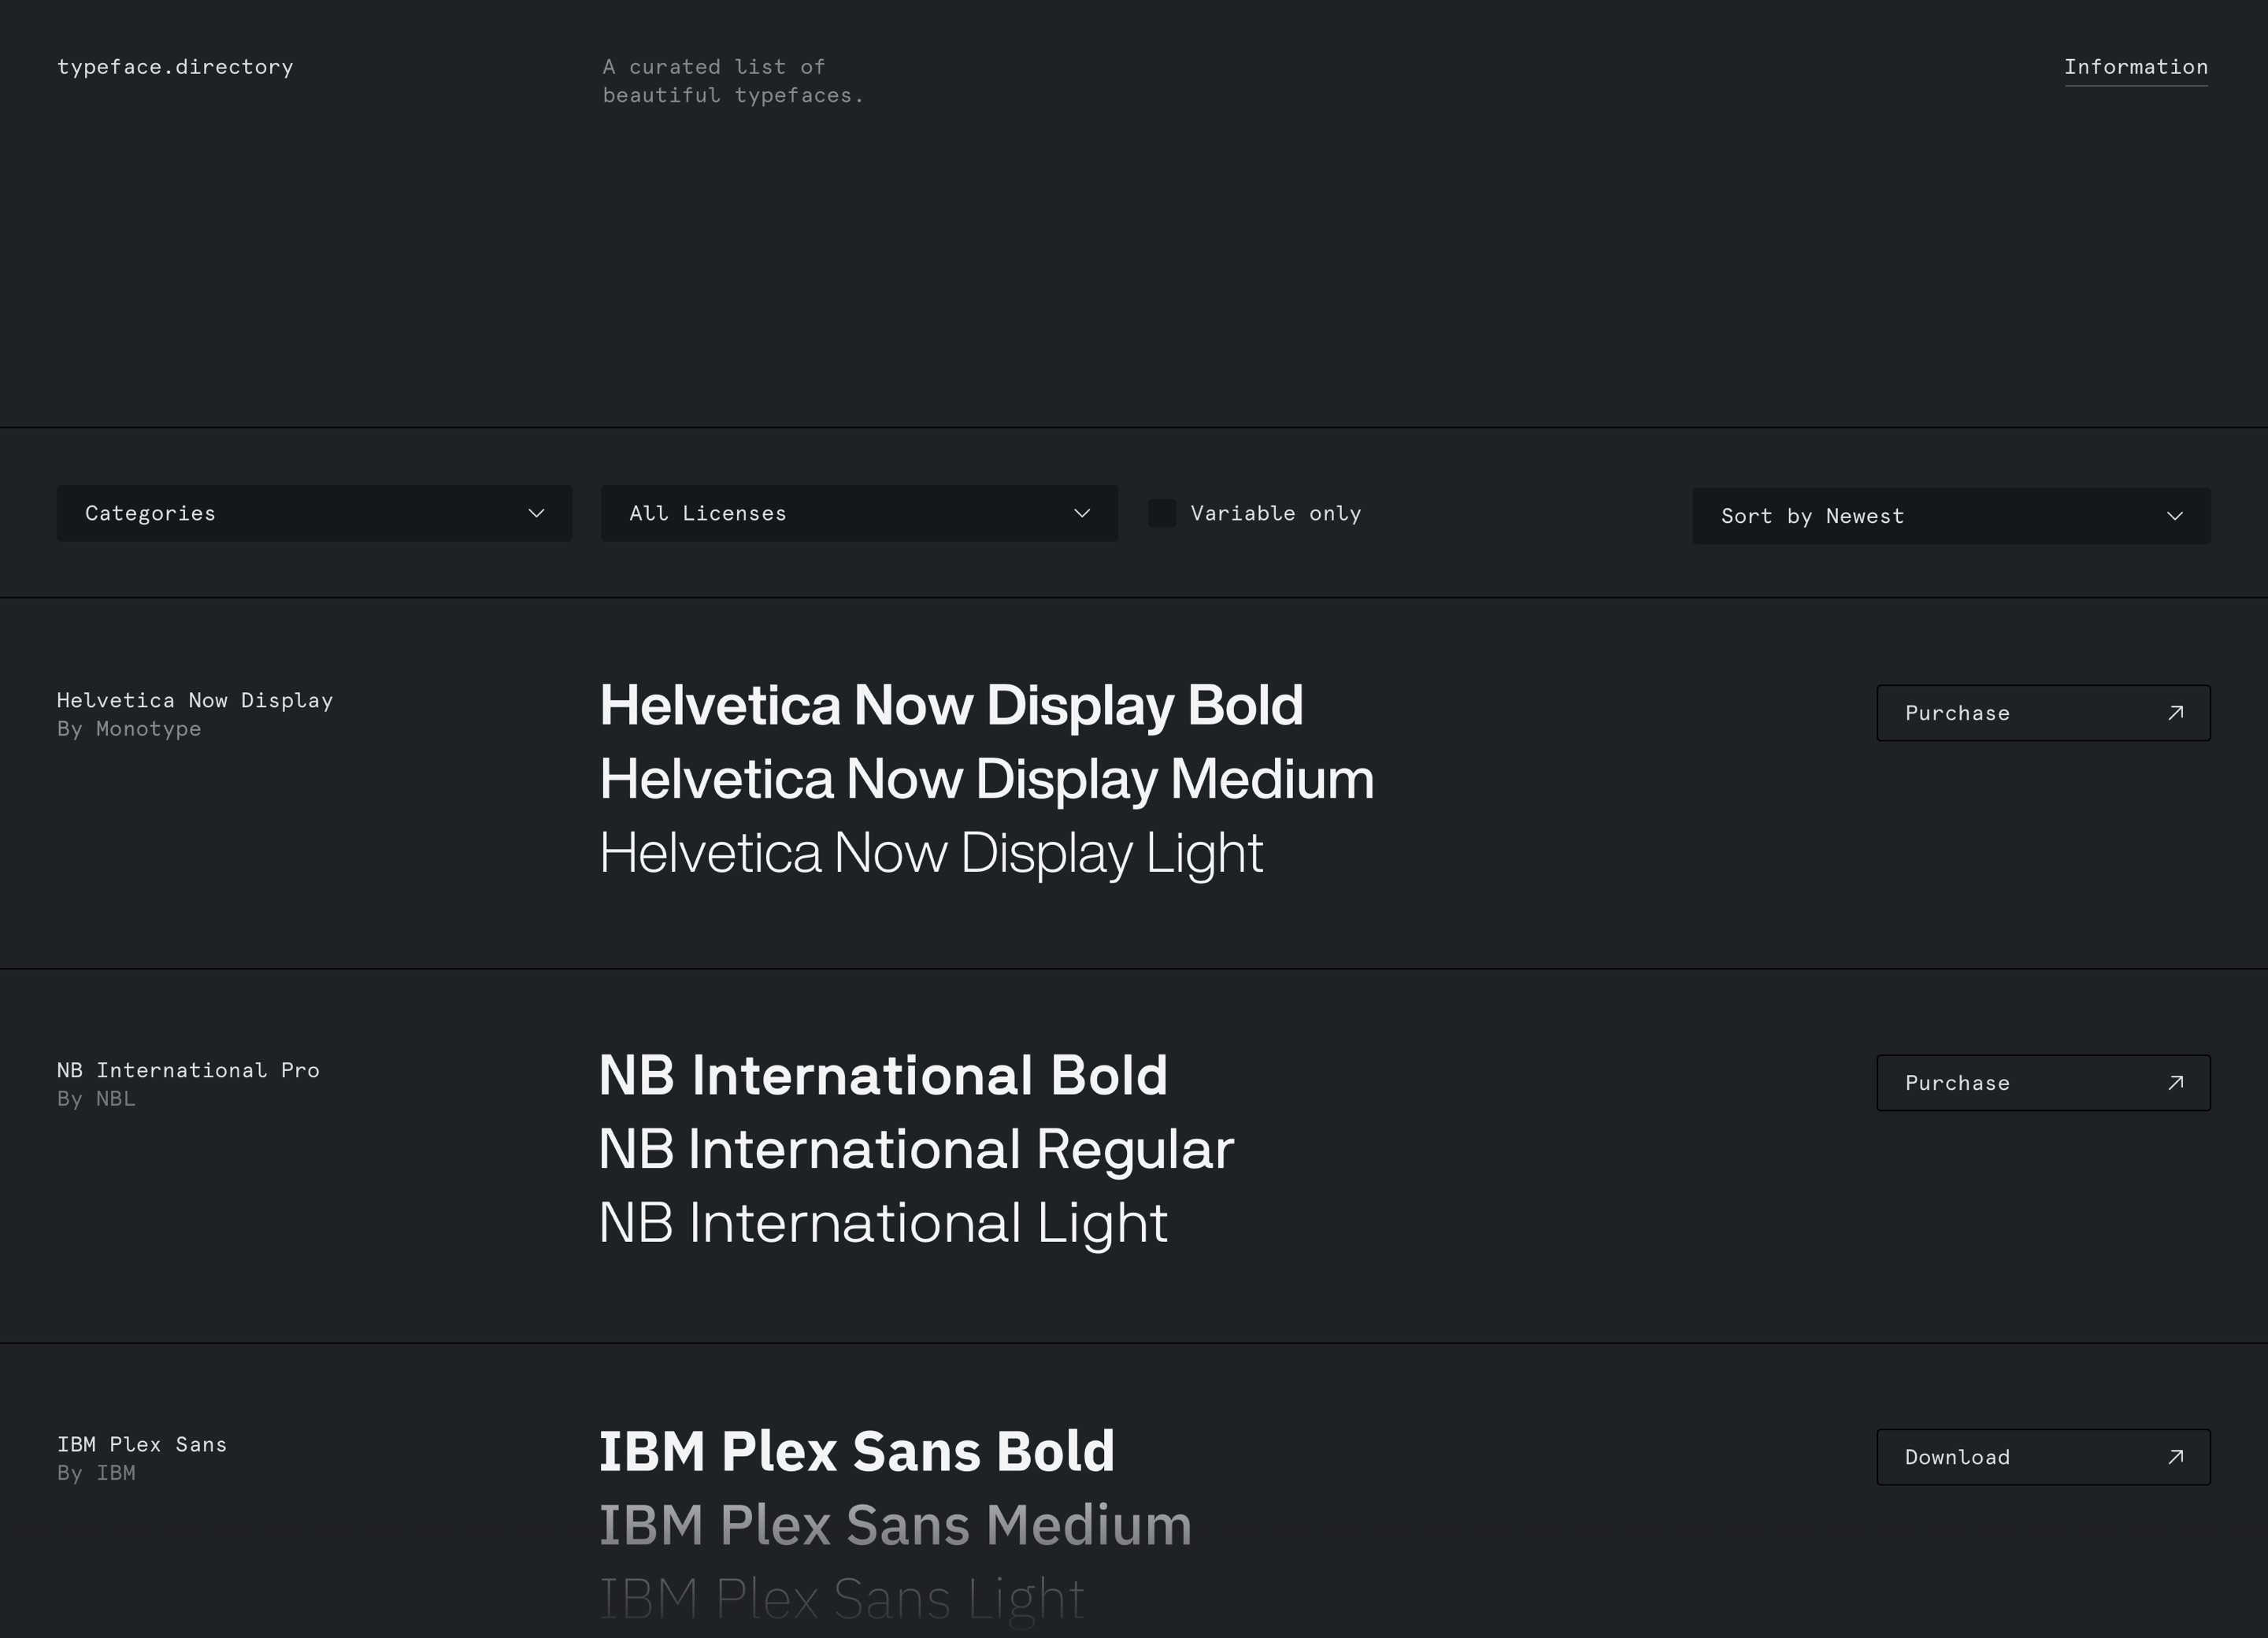Click the By Monotype foundry text
2268x1638 pixels.
[x=129, y=729]
